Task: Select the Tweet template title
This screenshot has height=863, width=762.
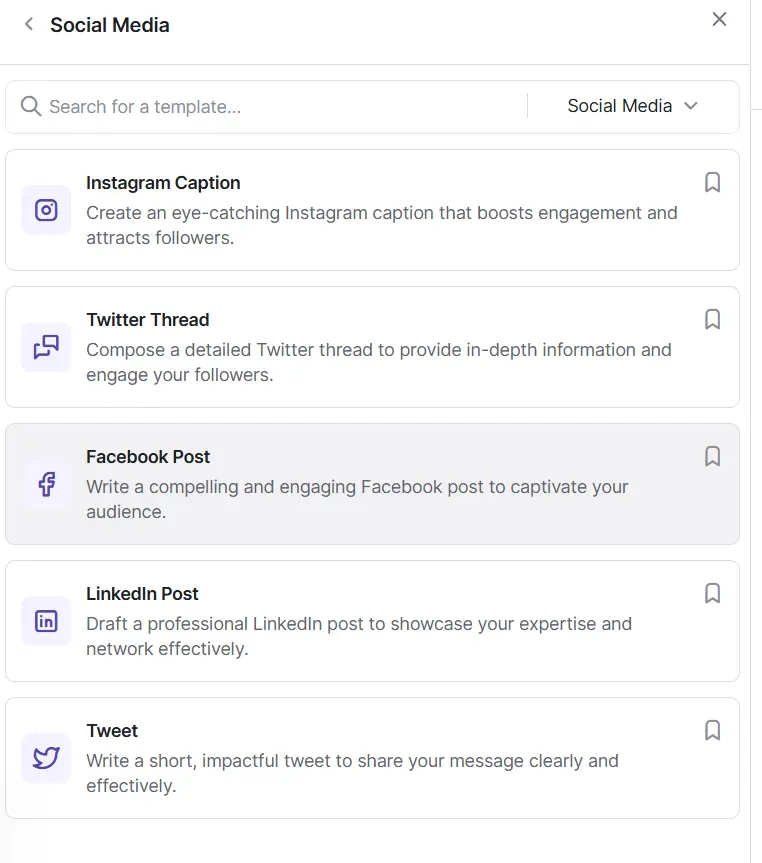Action: (112, 731)
